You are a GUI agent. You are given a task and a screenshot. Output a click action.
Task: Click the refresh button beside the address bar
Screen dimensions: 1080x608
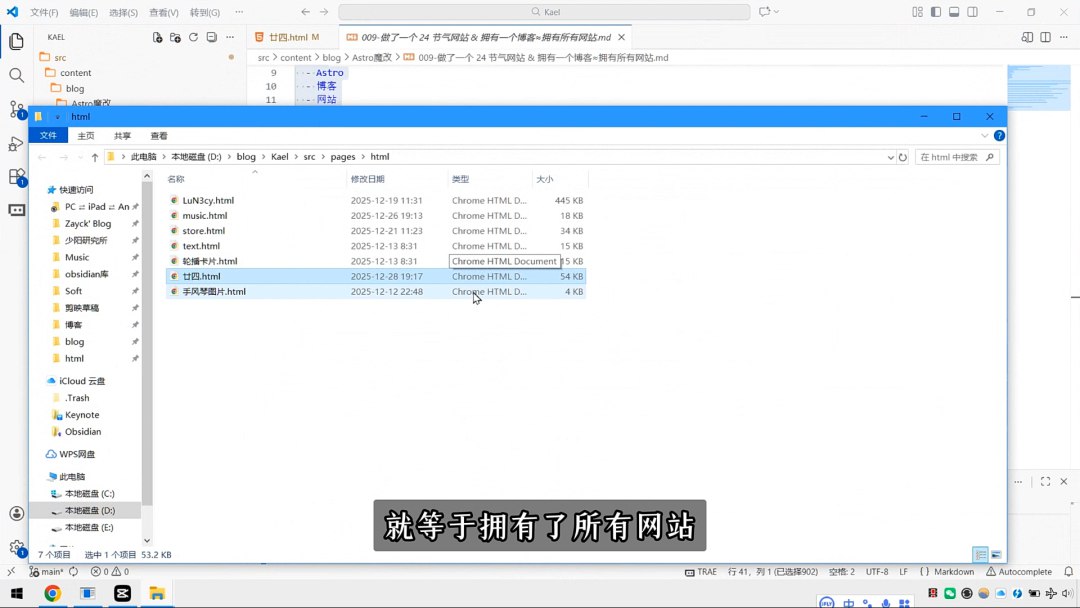903,157
